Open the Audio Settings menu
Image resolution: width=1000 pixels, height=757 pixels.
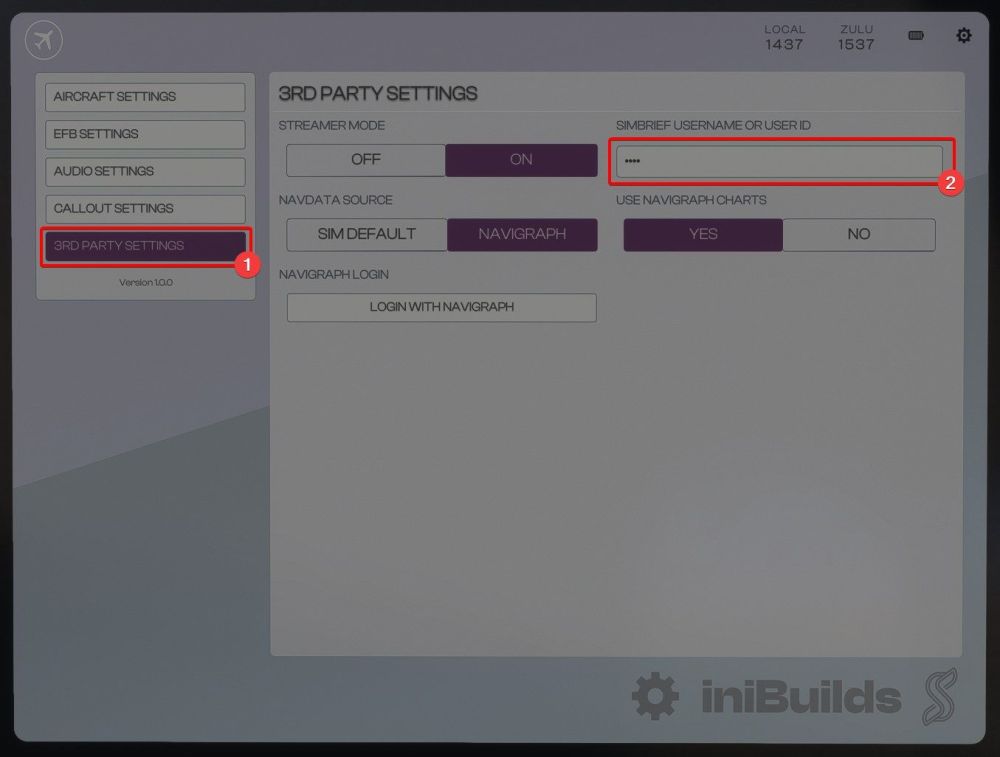click(145, 172)
